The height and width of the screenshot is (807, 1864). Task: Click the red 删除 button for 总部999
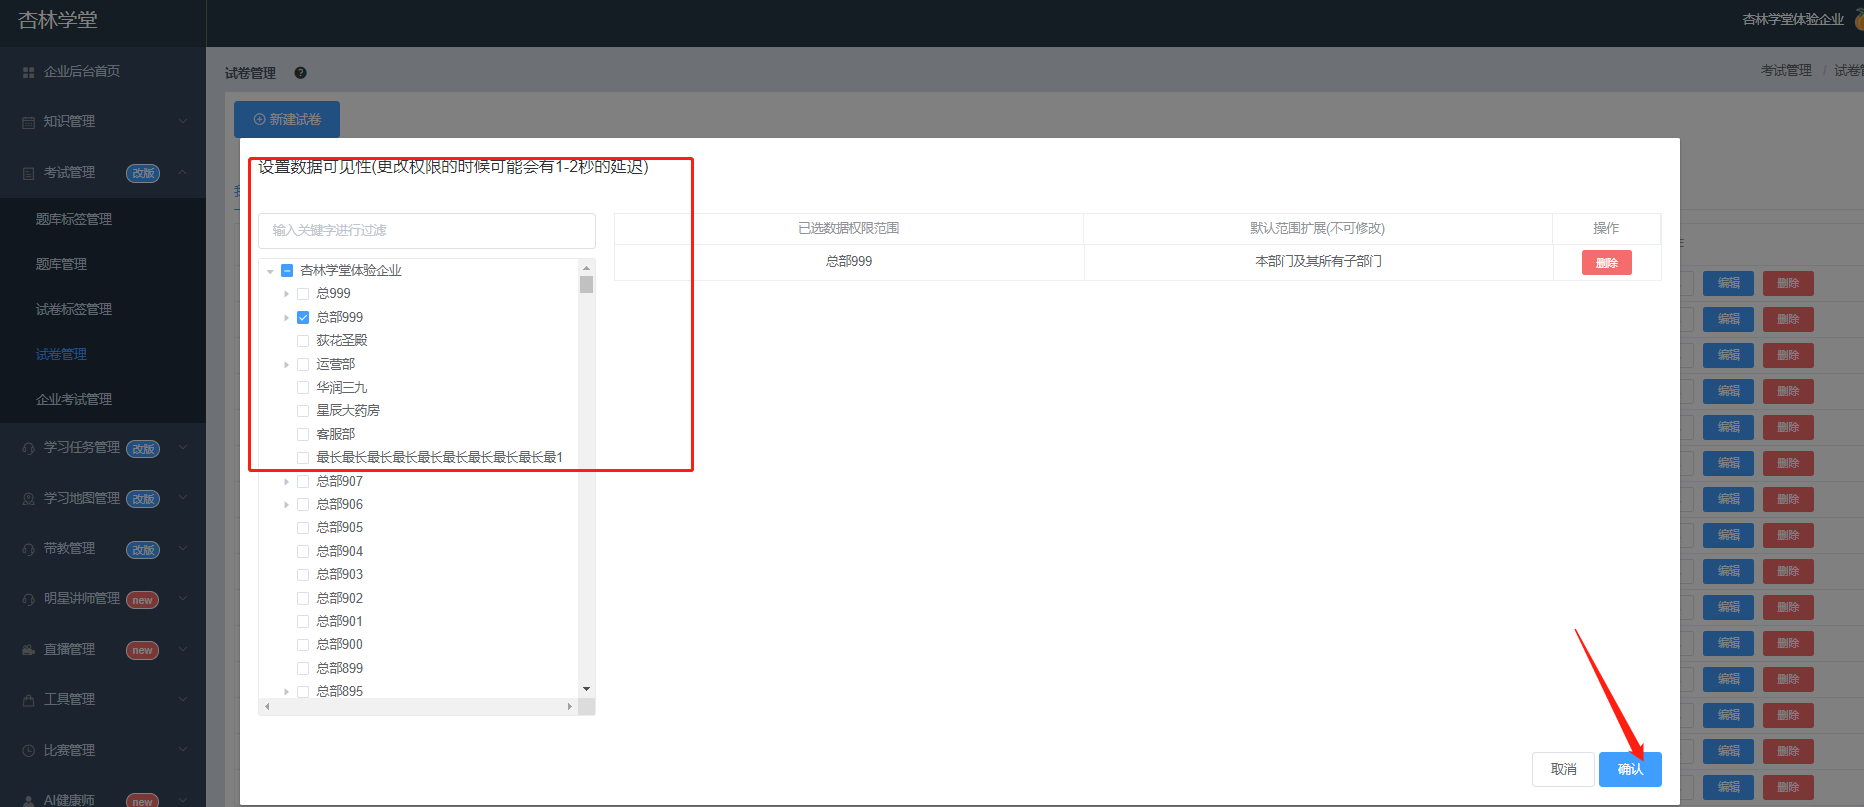tap(1607, 262)
